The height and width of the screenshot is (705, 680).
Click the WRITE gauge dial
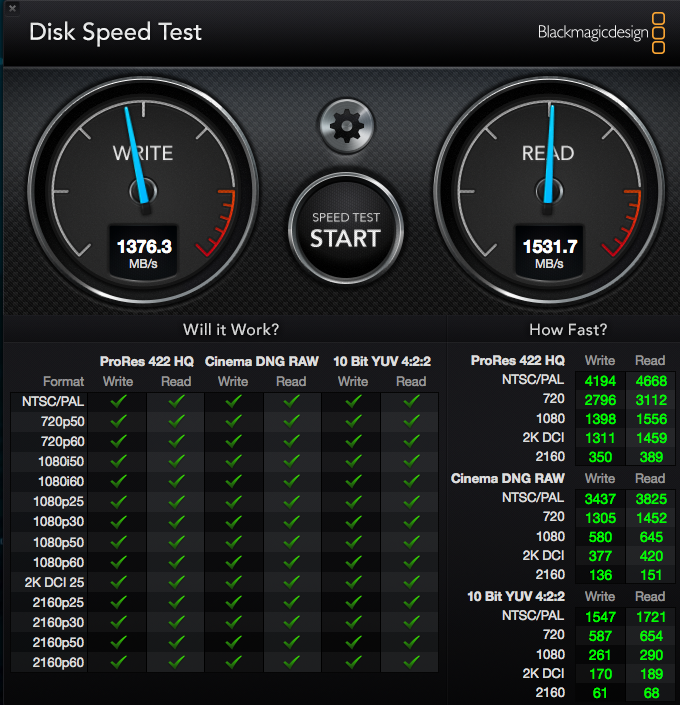tap(143, 191)
